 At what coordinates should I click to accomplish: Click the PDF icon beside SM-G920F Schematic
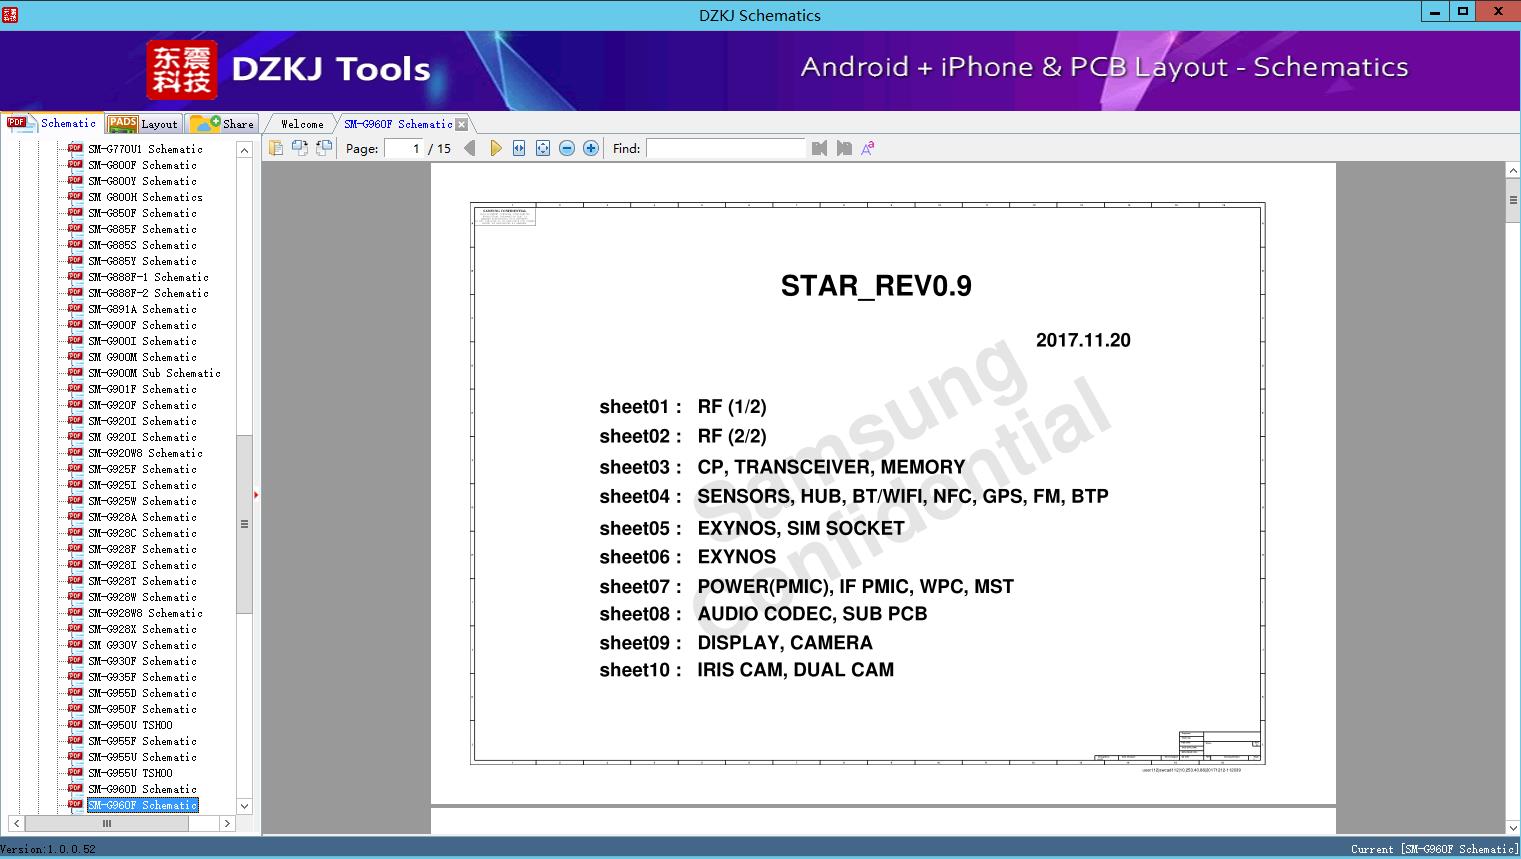[75, 404]
